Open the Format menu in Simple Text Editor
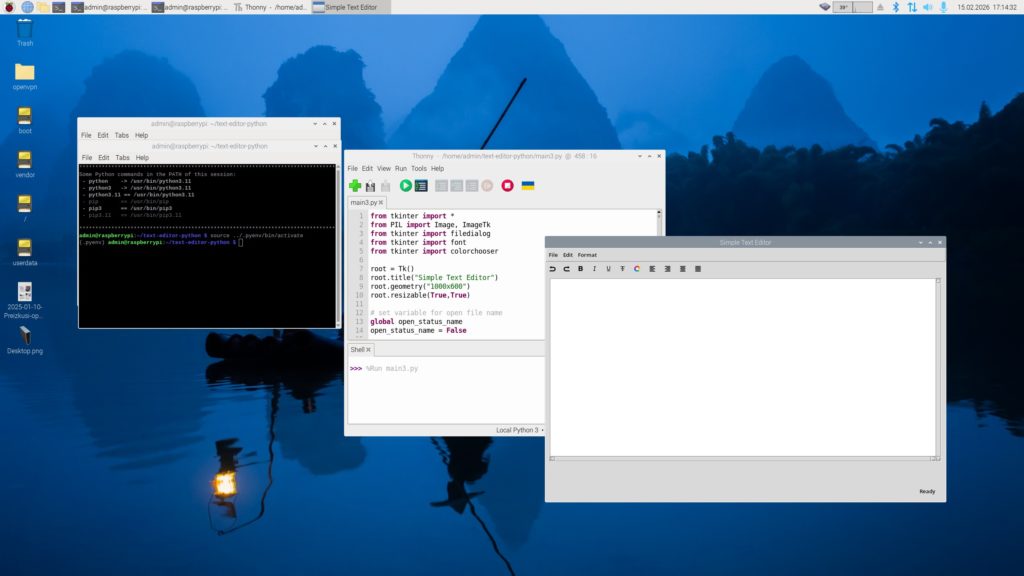Screen dimensions: 1024x576 587,255
